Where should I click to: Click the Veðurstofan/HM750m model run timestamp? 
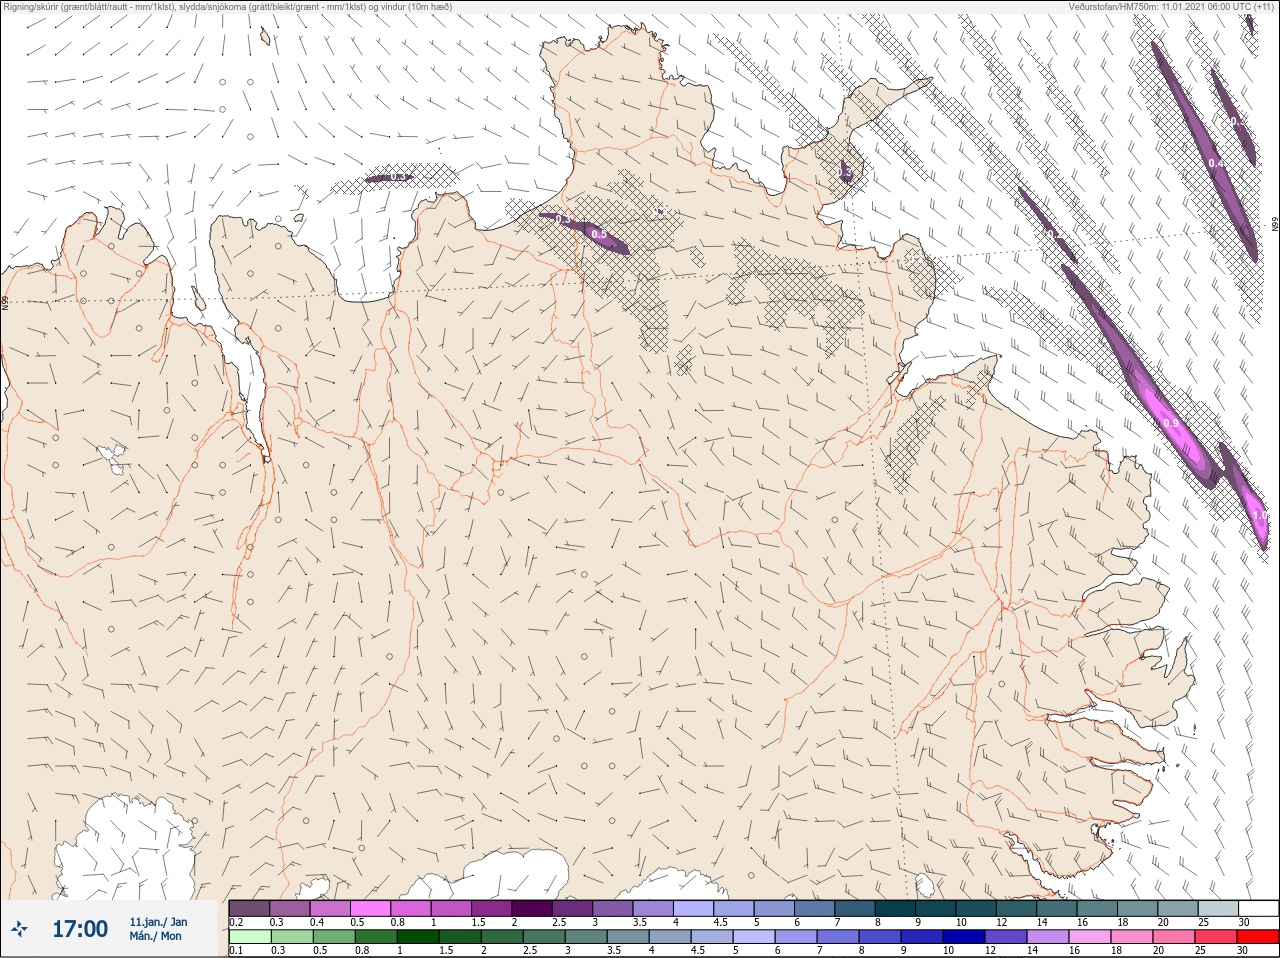tap(1172, 7)
